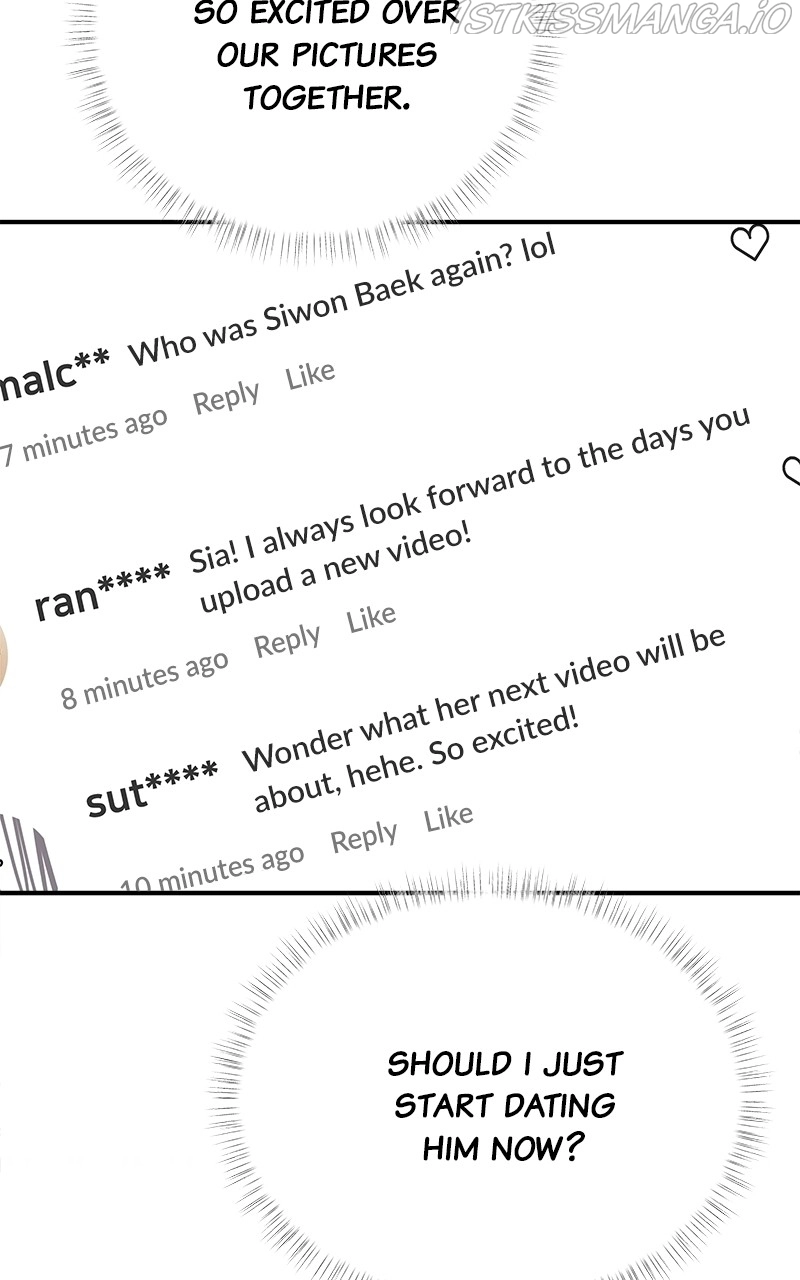Tap the heart icon beside the Siwon Baek comment

click(x=749, y=242)
